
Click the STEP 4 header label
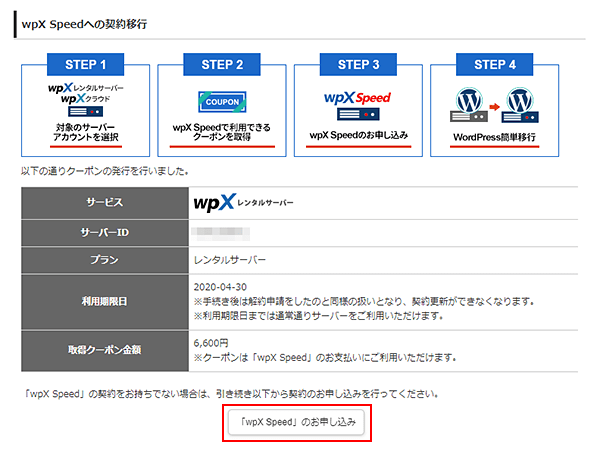[494, 64]
